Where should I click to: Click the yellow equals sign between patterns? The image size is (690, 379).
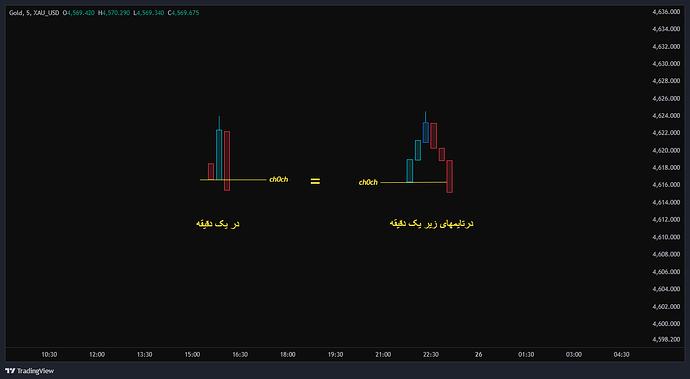(315, 181)
